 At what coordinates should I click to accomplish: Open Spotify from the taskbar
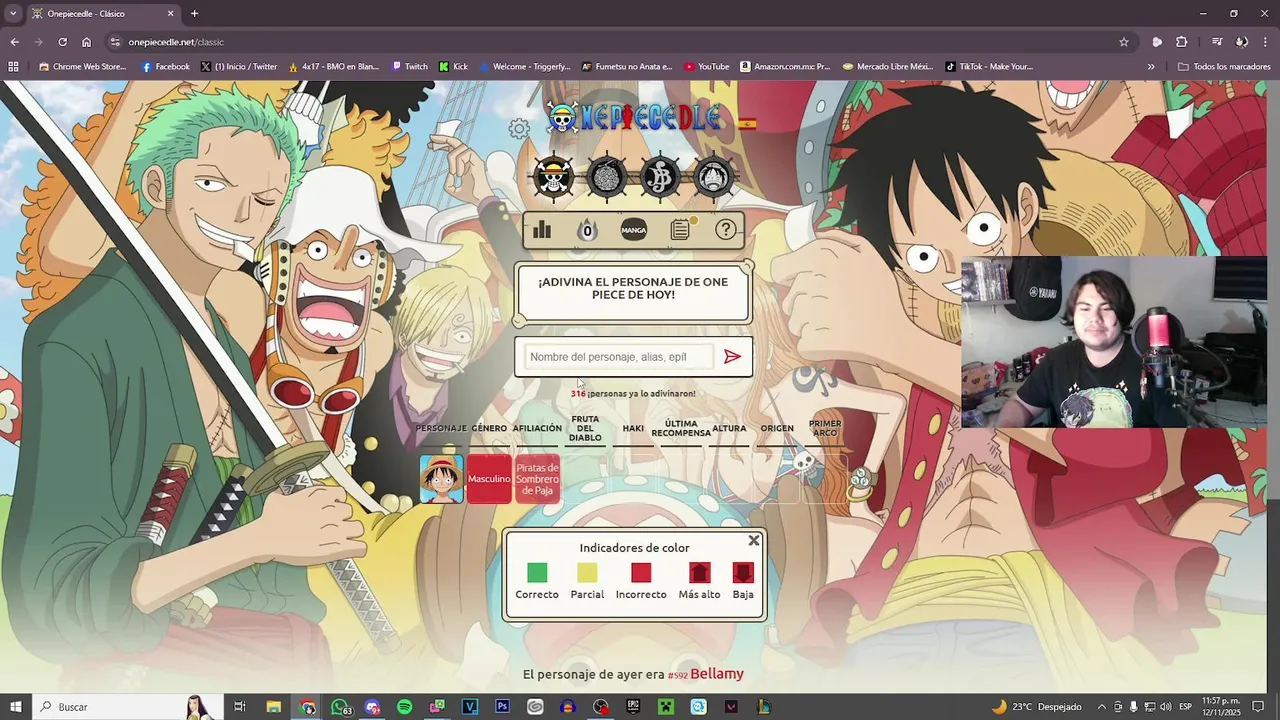(x=404, y=707)
